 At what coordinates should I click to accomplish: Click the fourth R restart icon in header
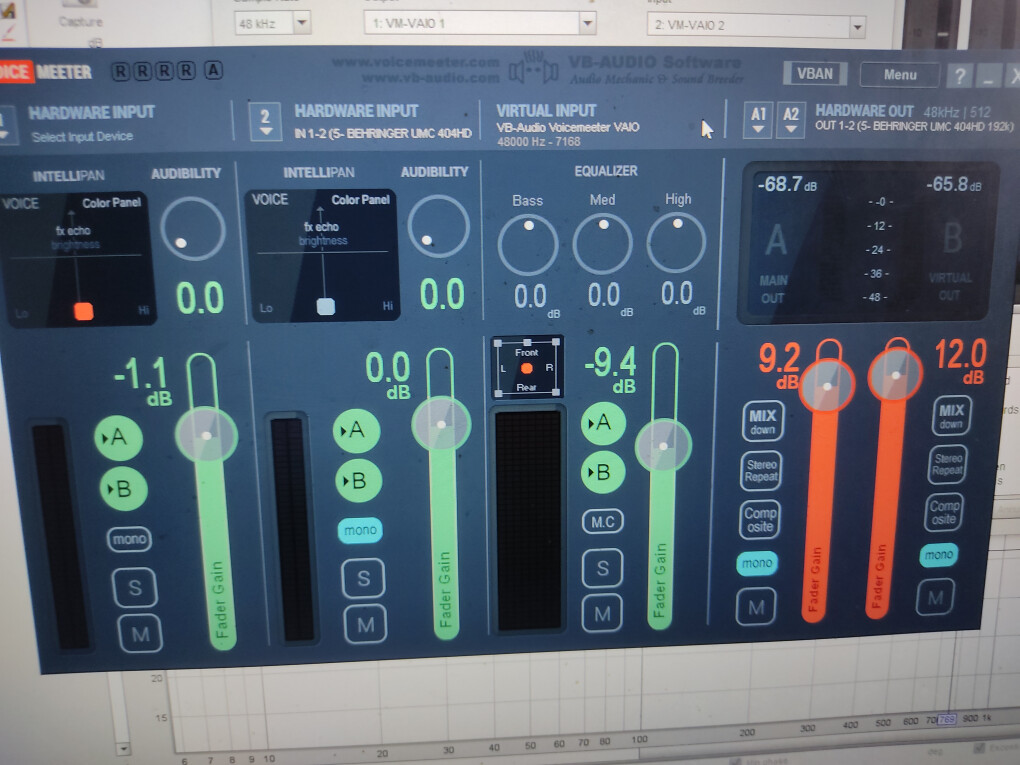pos(187,70)
